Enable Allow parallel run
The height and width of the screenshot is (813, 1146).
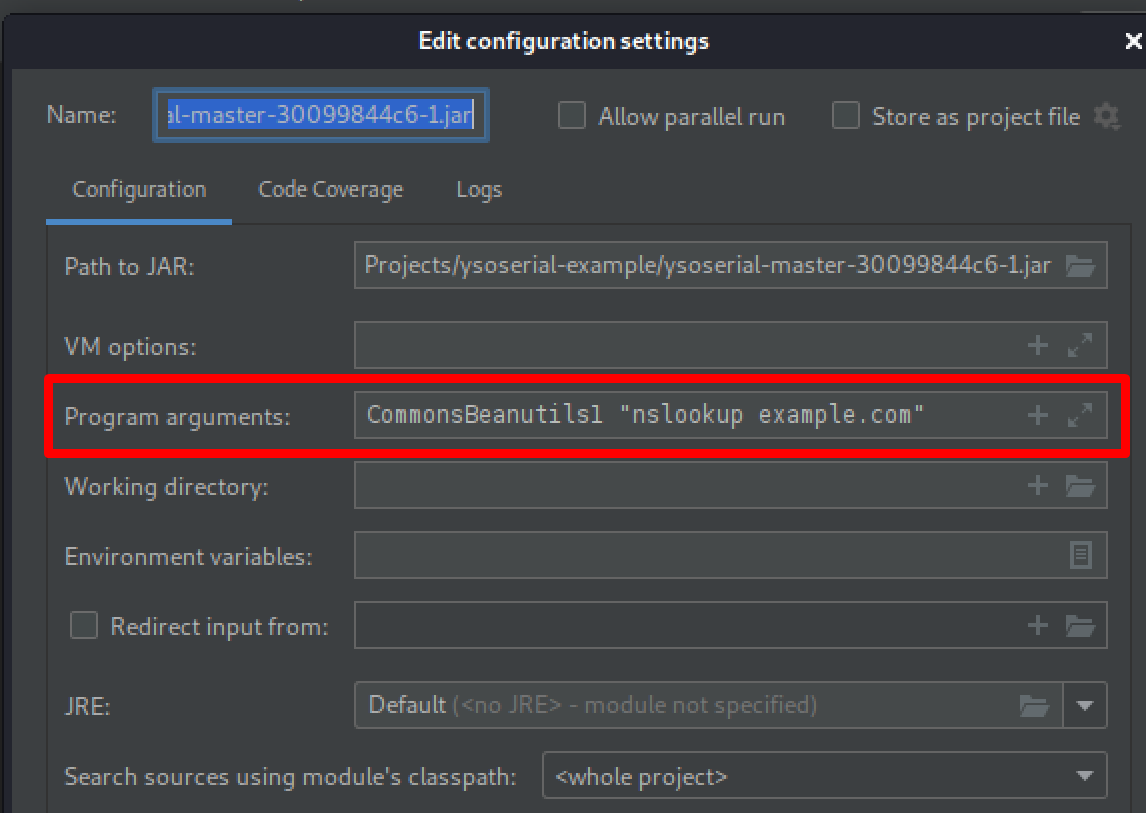[571, 115]
